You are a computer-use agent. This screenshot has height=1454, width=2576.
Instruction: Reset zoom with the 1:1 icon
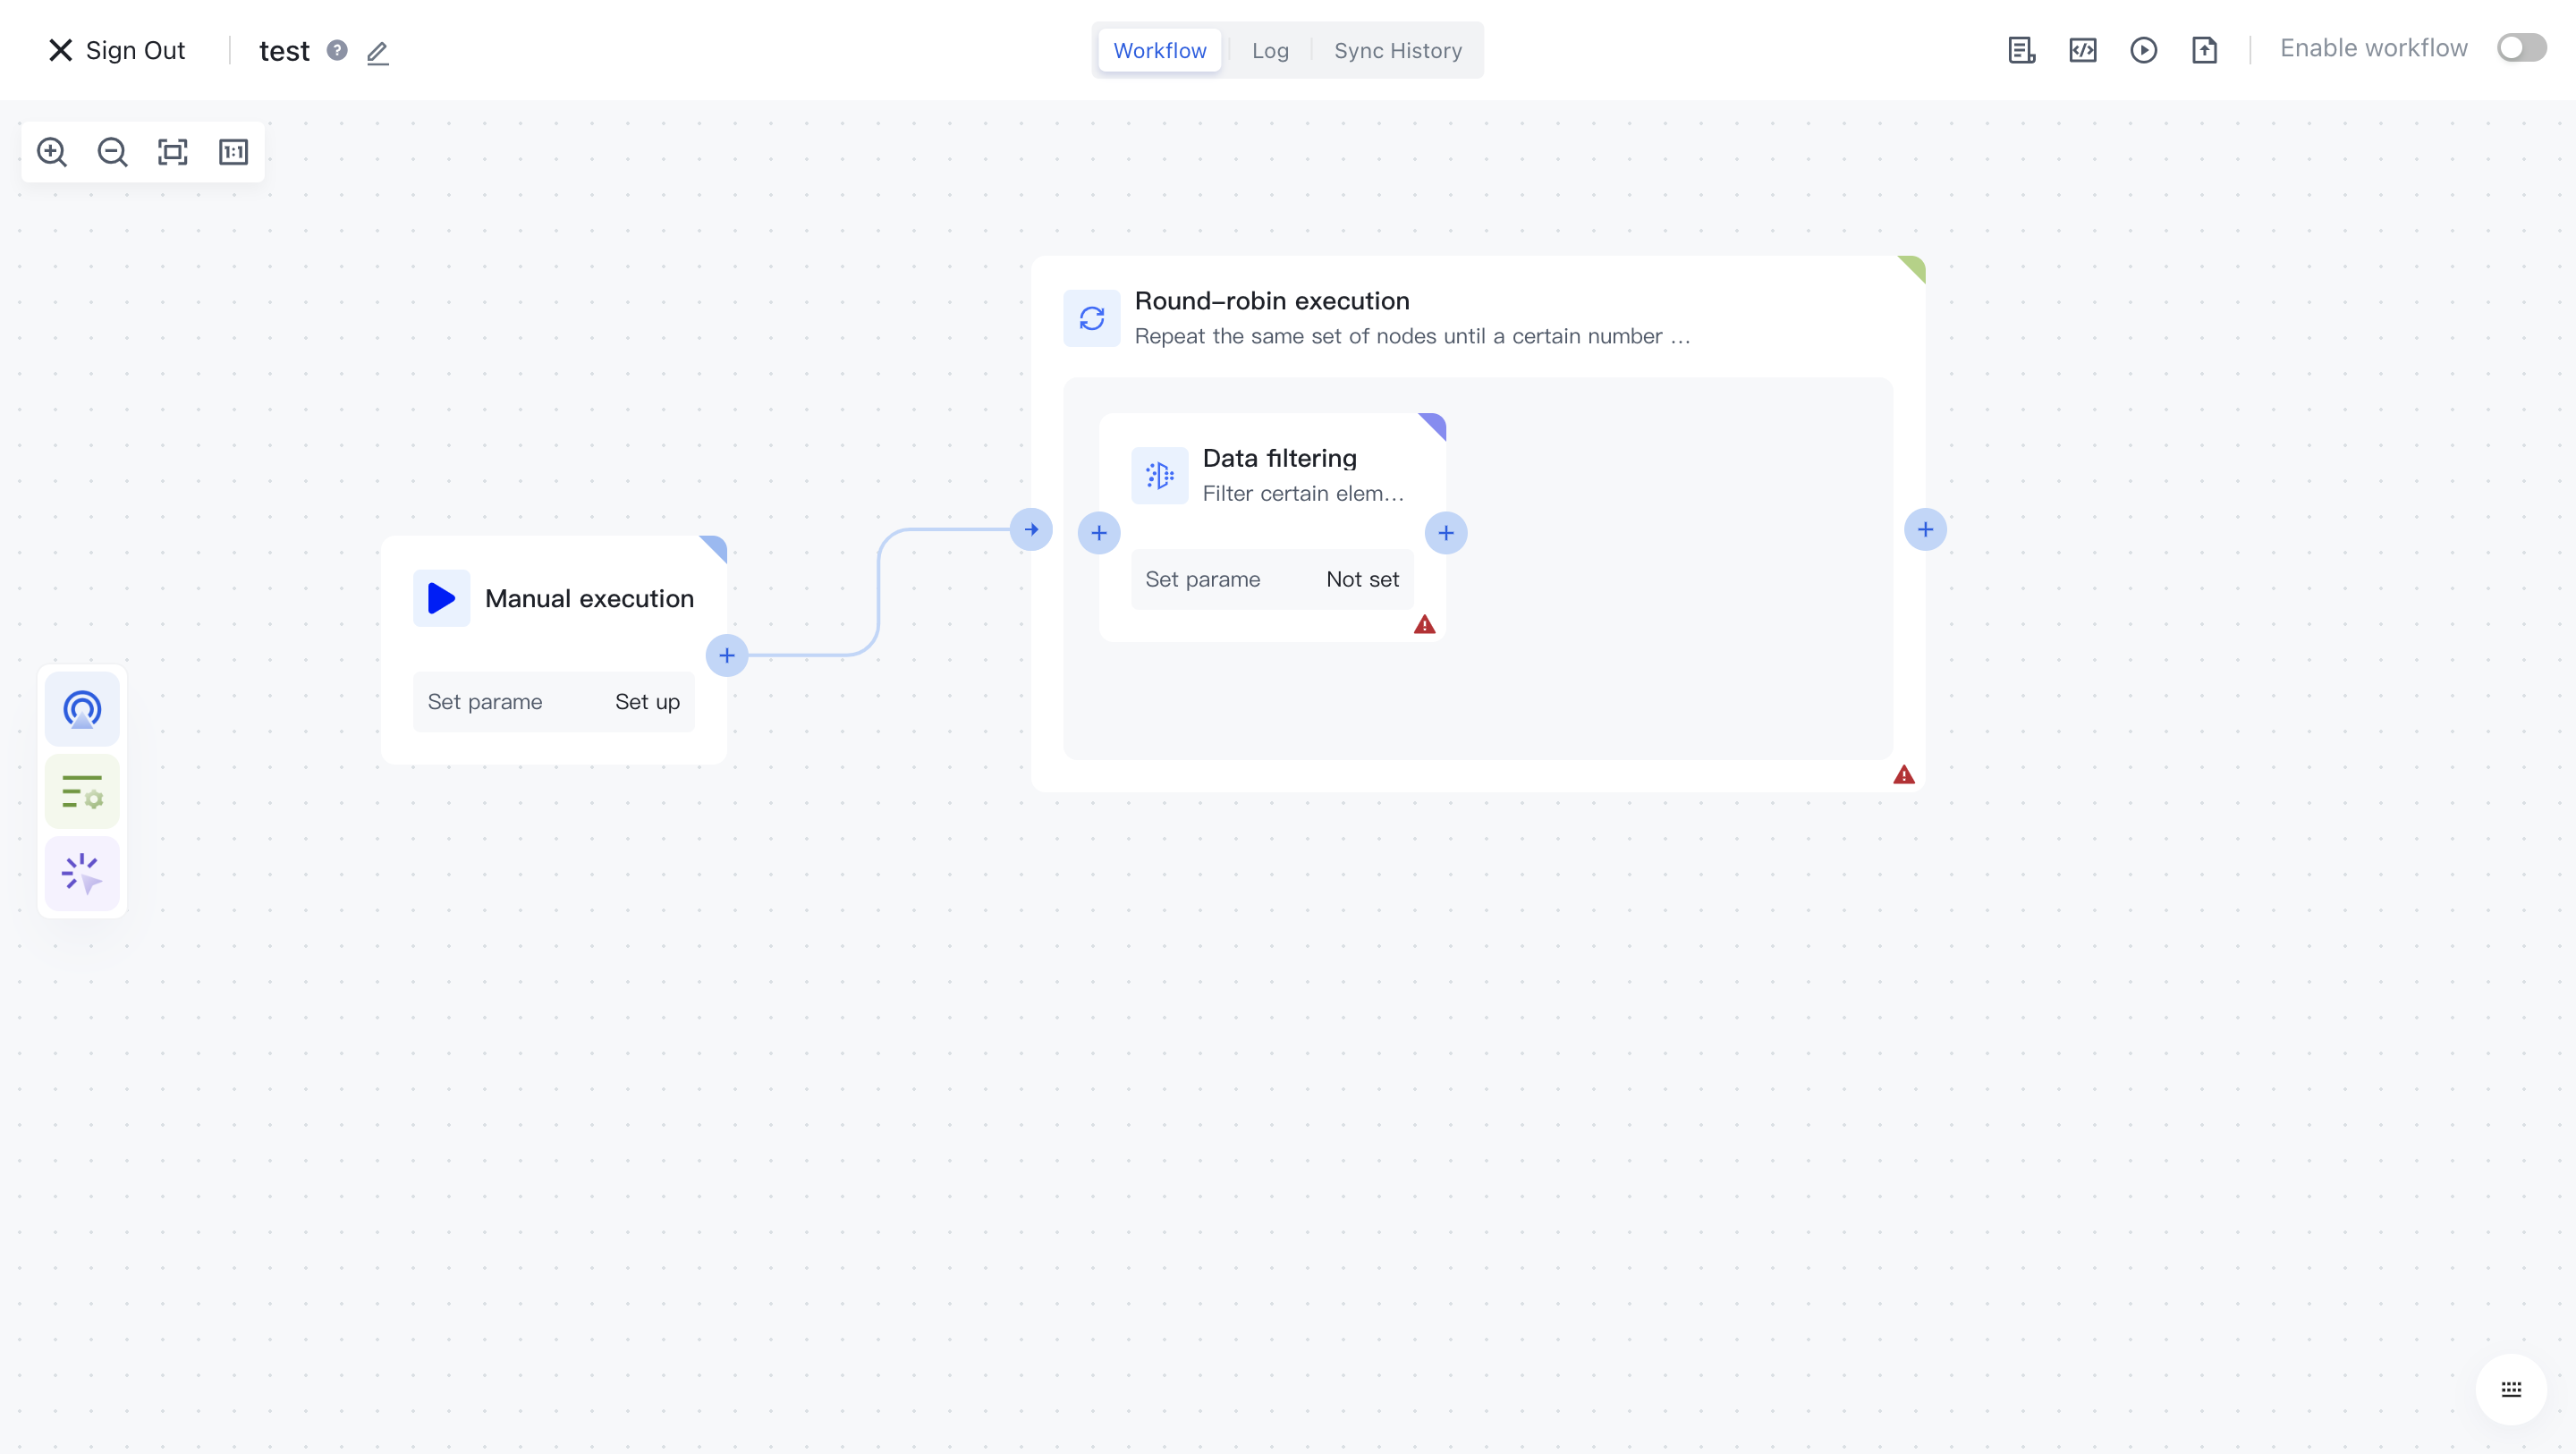point(233,152)
